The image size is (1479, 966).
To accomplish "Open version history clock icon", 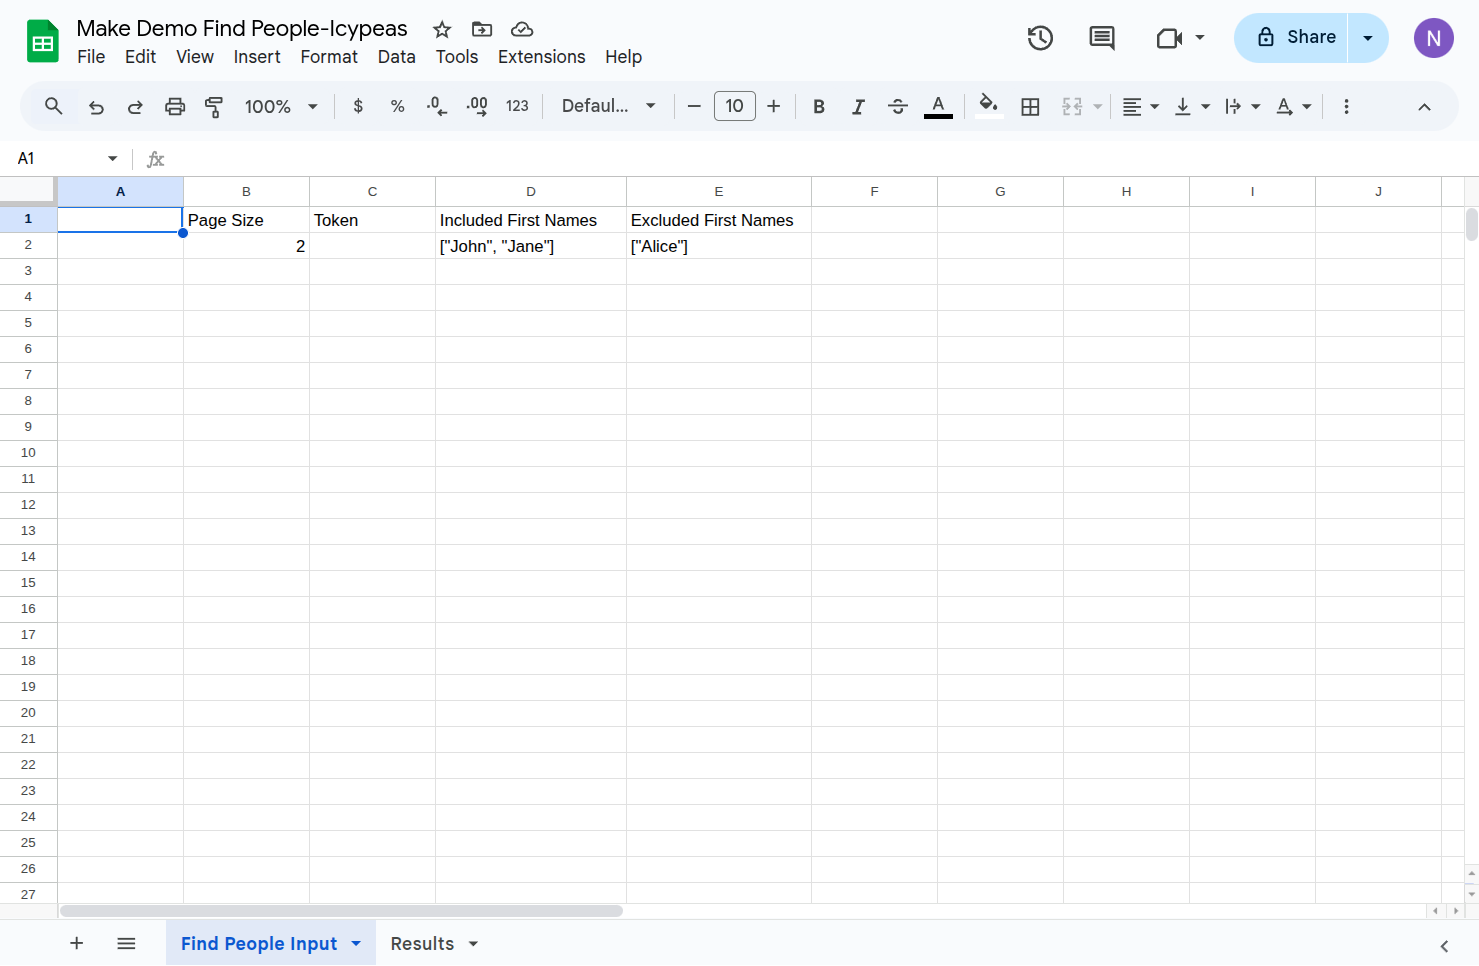I will click(x=1040, y=38).
